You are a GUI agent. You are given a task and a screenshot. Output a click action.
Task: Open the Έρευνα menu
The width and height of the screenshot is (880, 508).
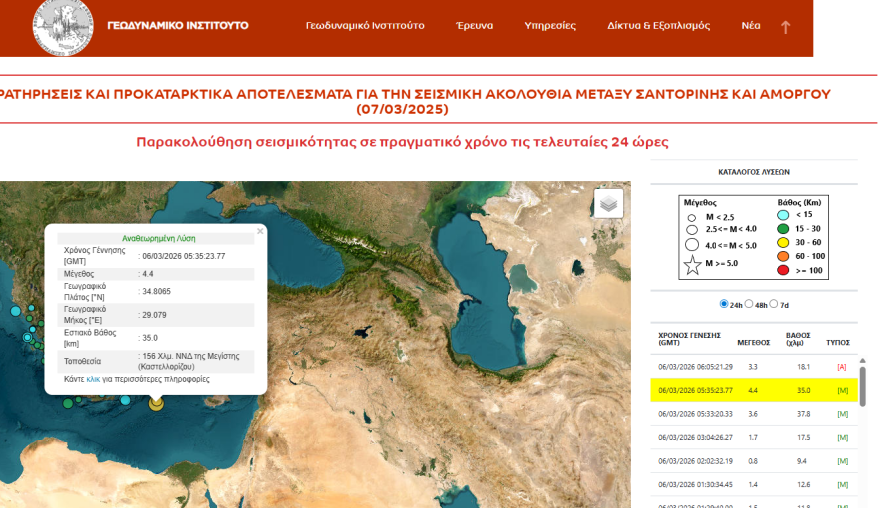474,25
